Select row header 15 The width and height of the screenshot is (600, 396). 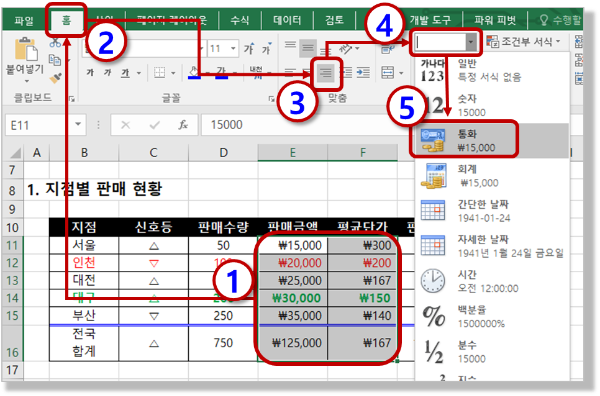(12, 316)
